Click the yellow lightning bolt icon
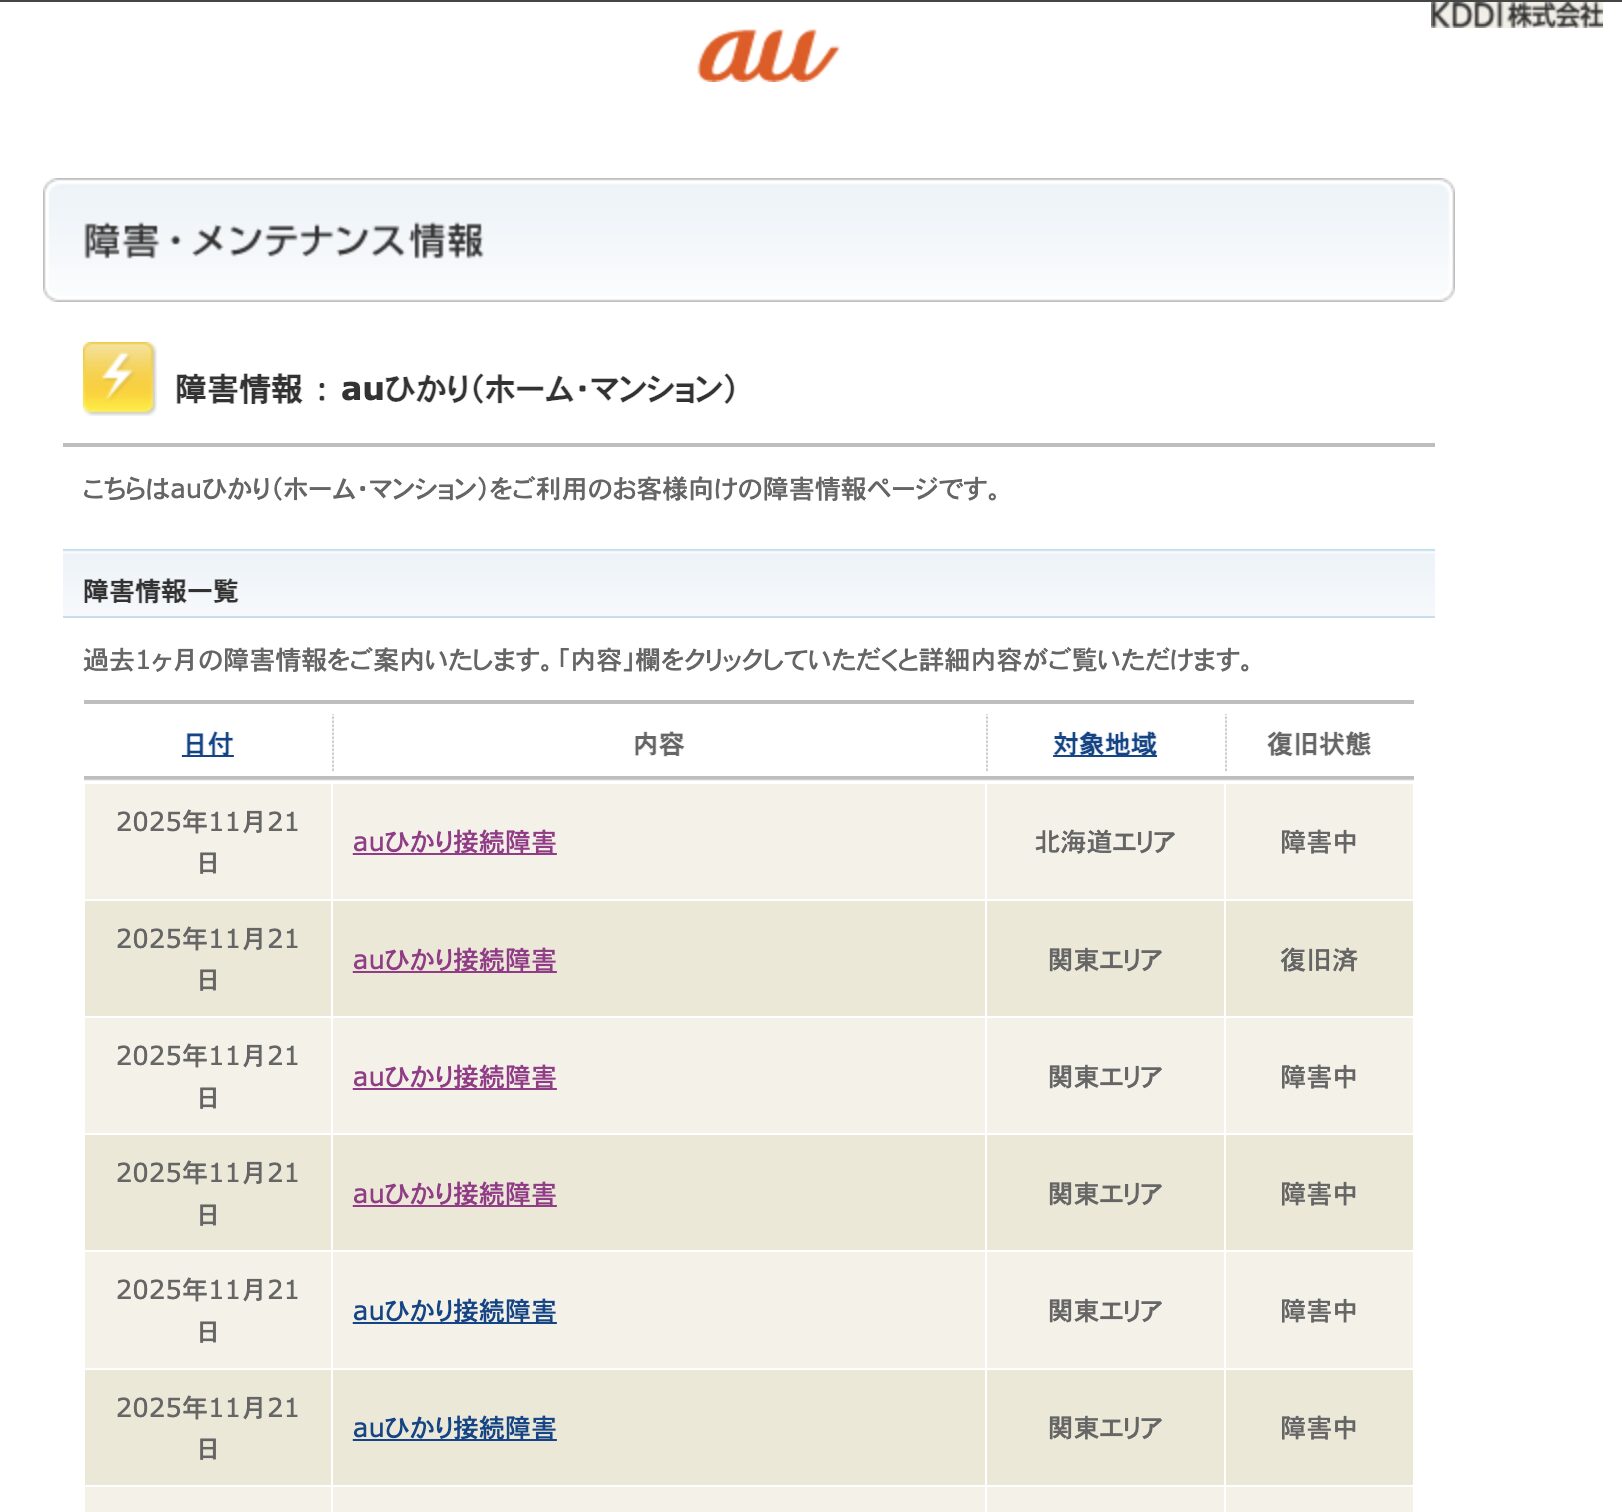The height and width of the screenshot is (1512, 1622). point(118,378)
